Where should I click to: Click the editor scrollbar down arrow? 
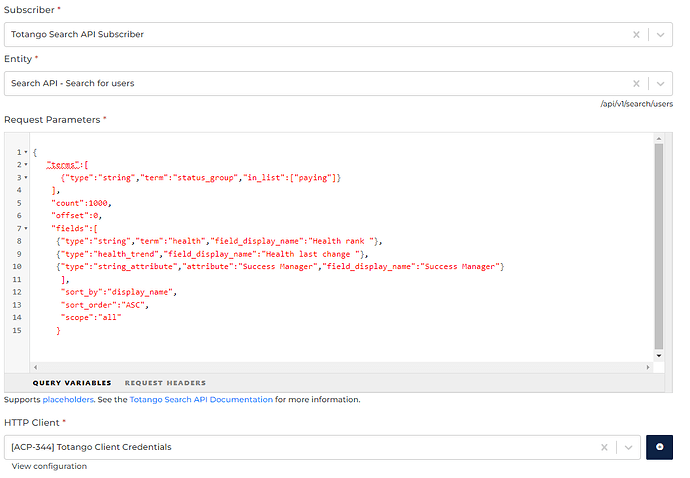click(x=659, y=356)
